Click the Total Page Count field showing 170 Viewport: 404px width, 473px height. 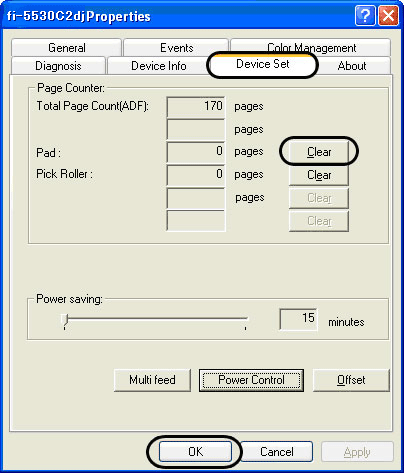point(196,107)
